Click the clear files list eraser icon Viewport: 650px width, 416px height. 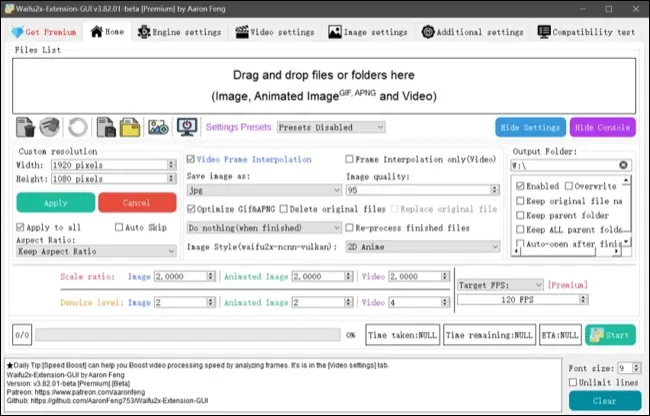pyautogui.click(x=49, y=127)
